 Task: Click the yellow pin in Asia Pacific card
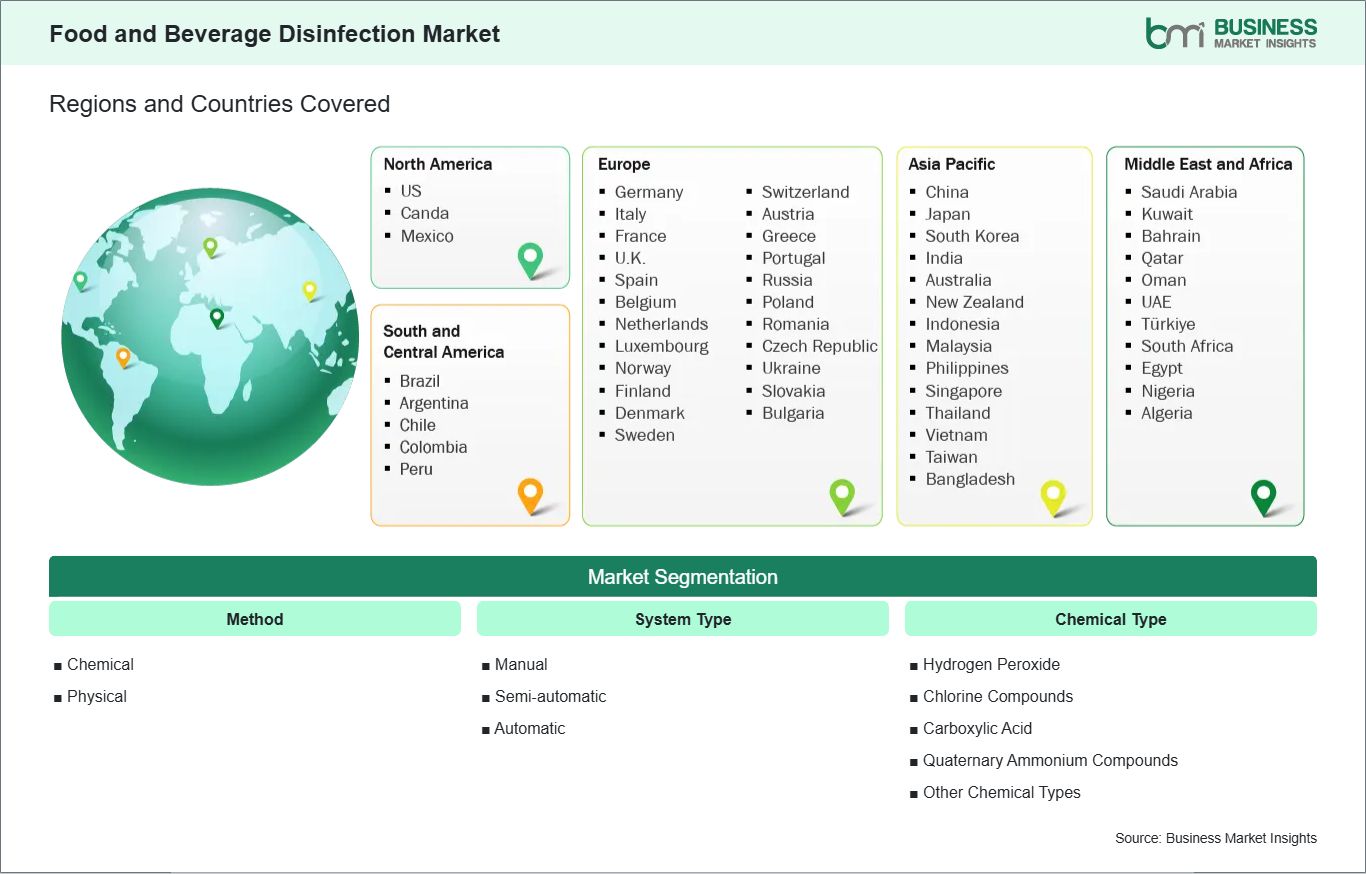coord(1053,495)
